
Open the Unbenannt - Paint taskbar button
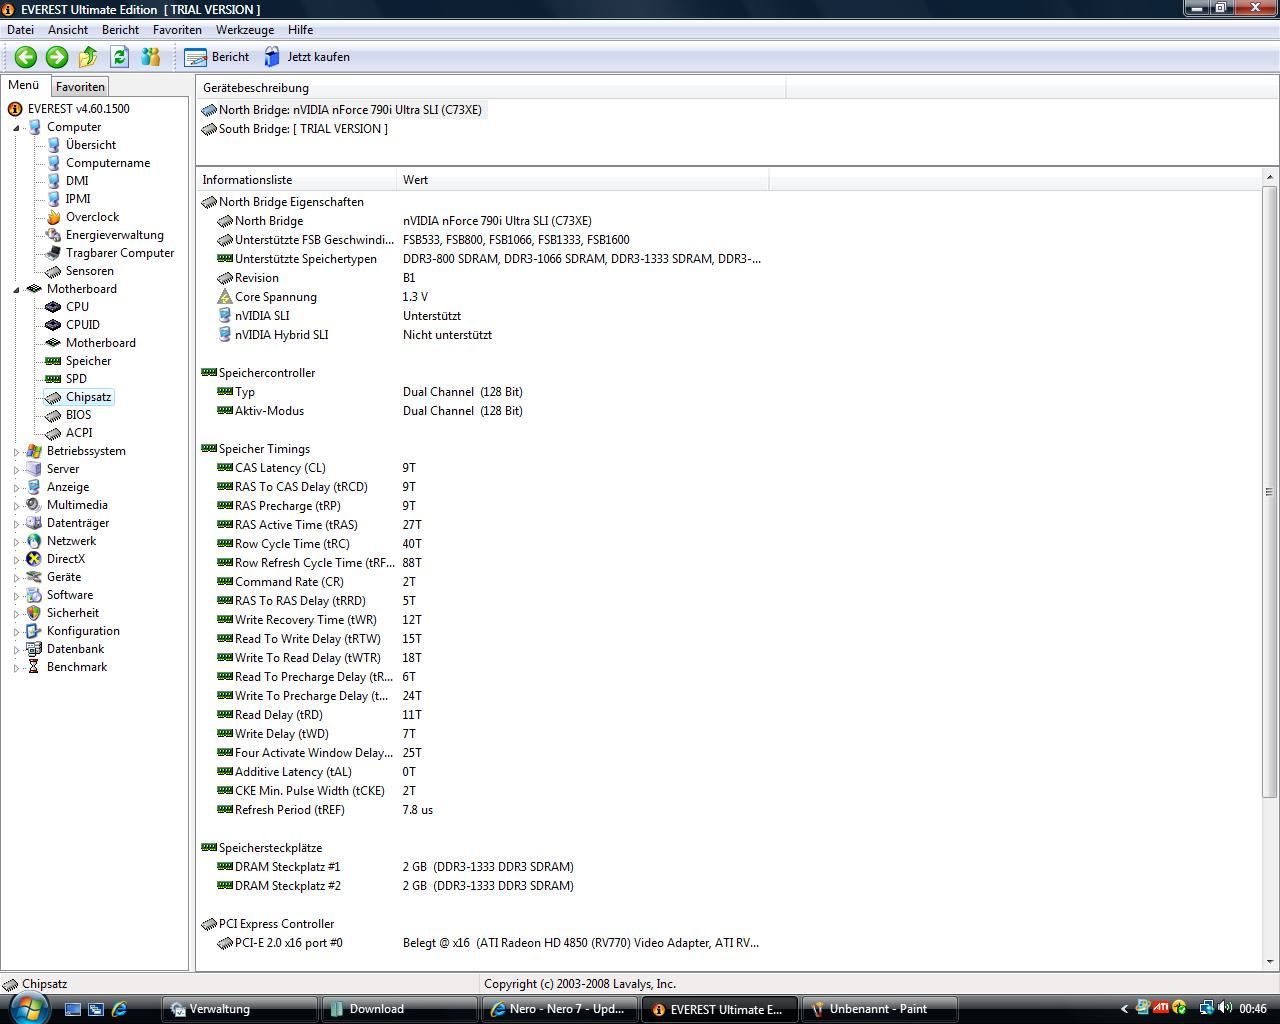880,1009
